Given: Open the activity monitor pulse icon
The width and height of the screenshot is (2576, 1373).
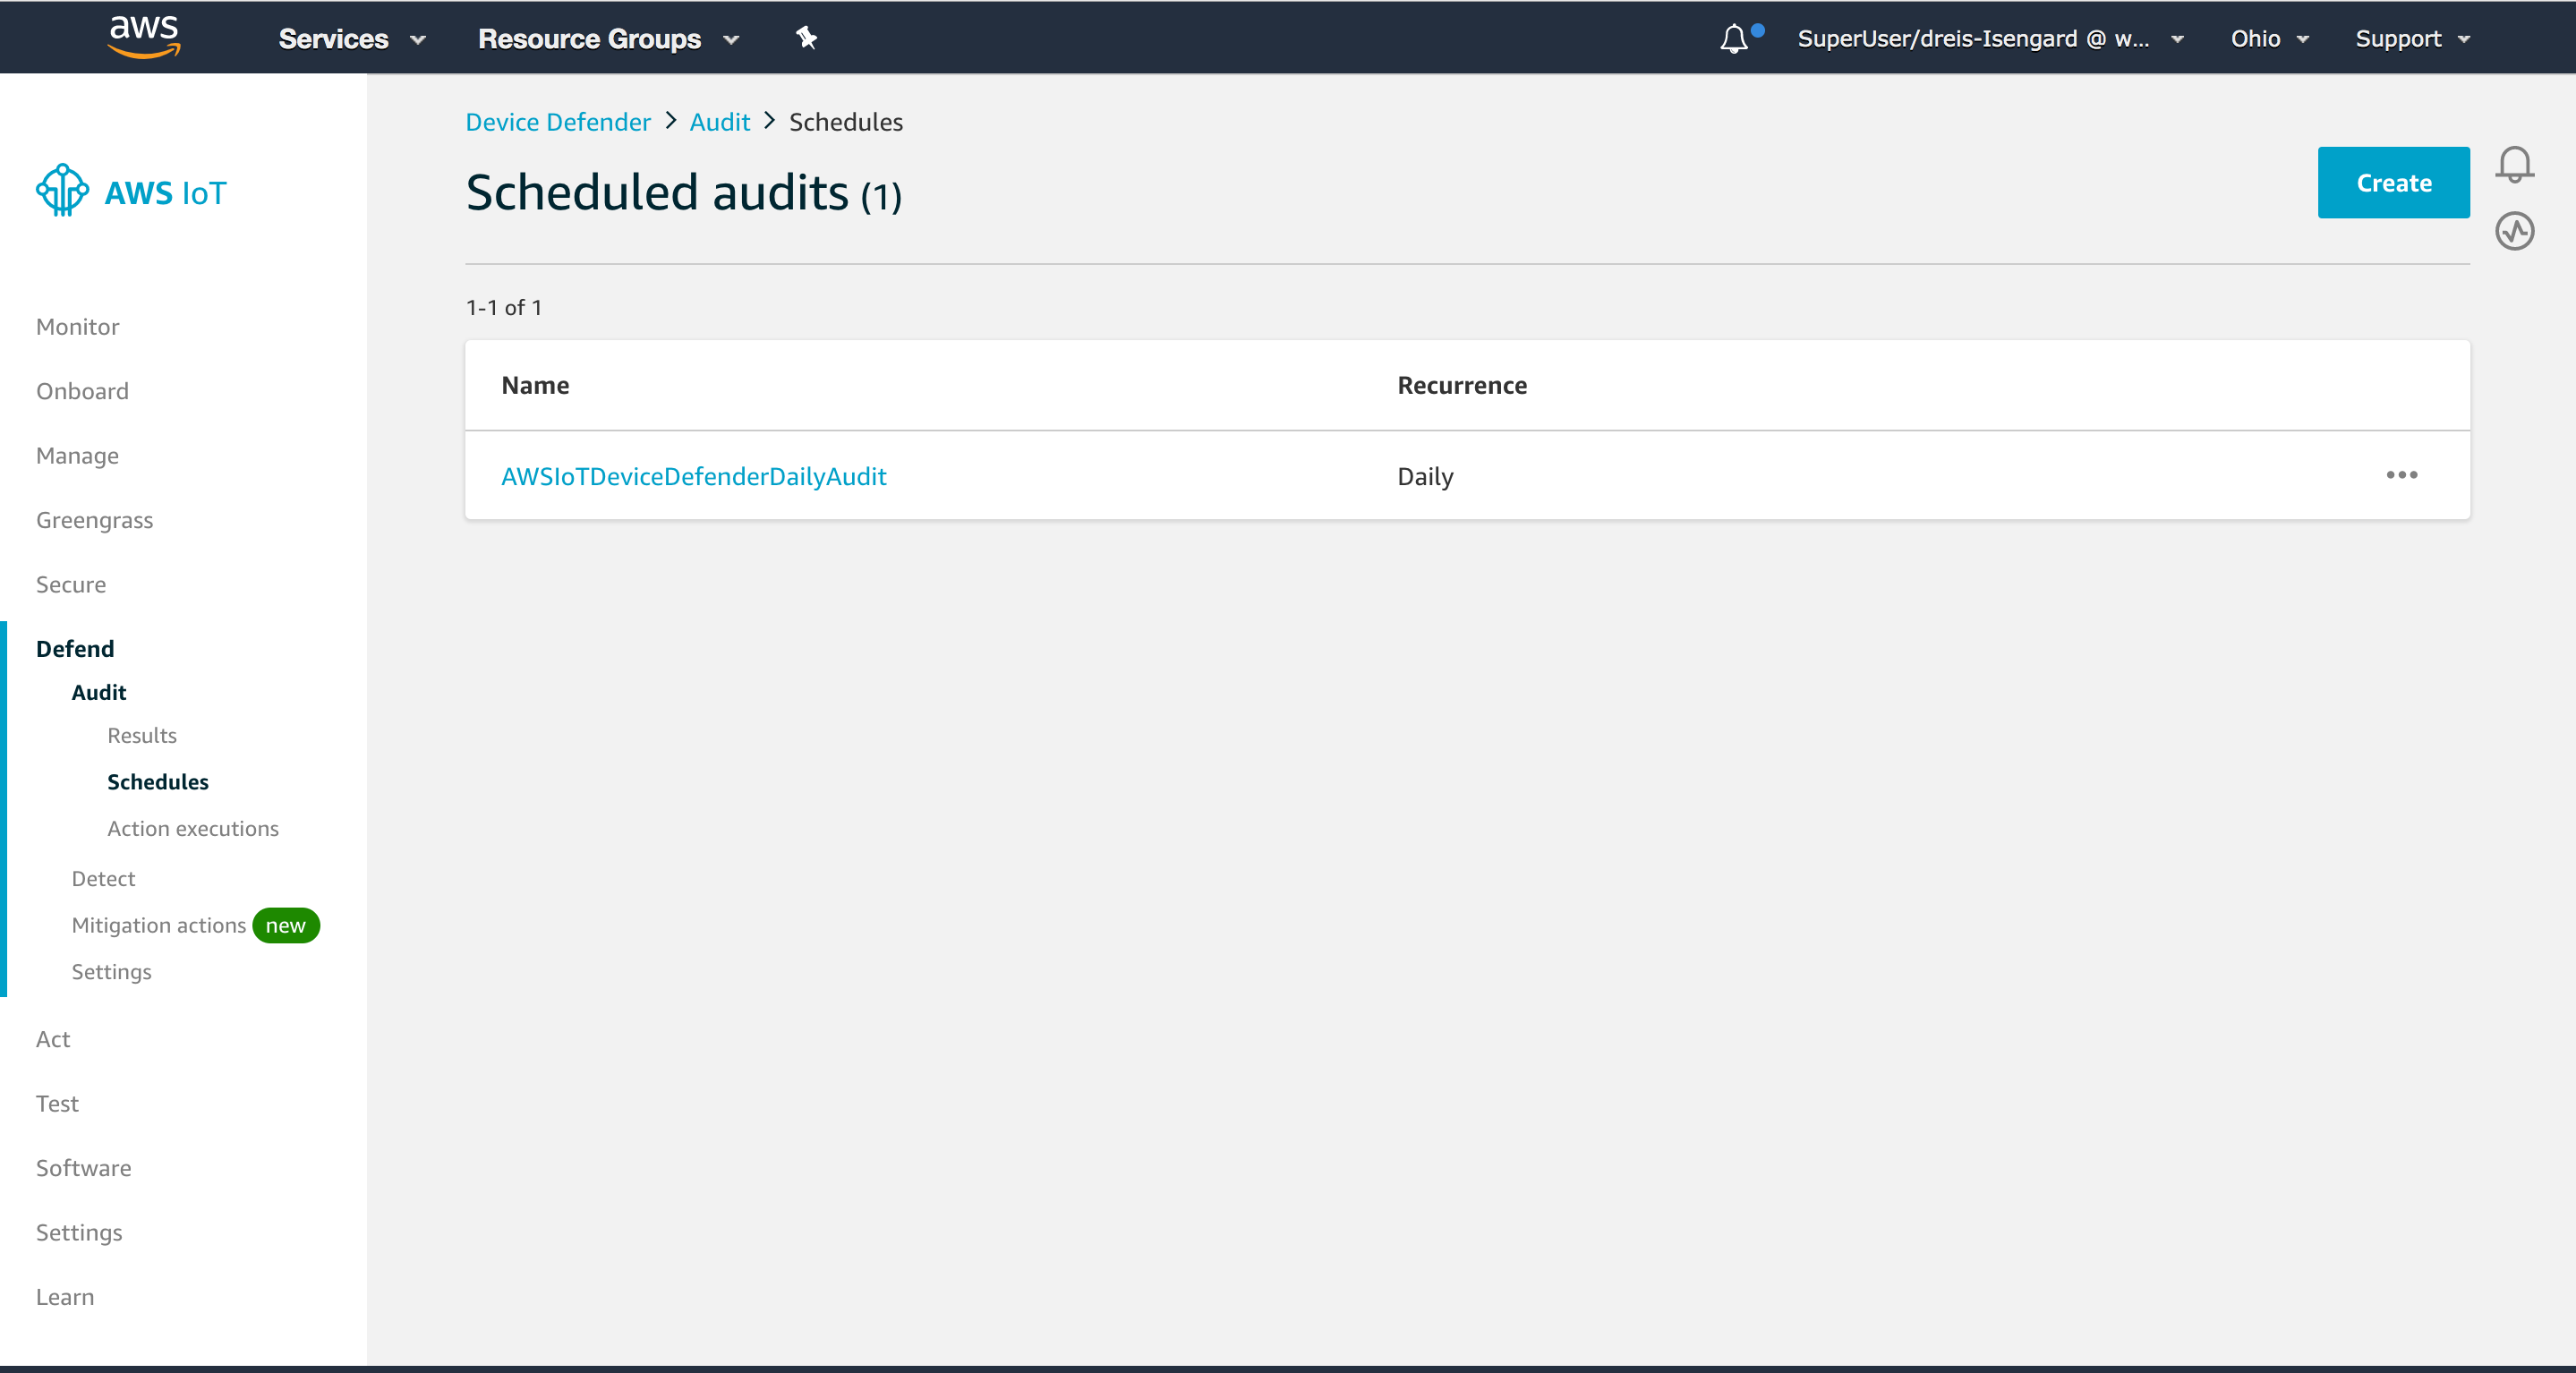Looking at the screenshot, I should [x=2514, y=231].
